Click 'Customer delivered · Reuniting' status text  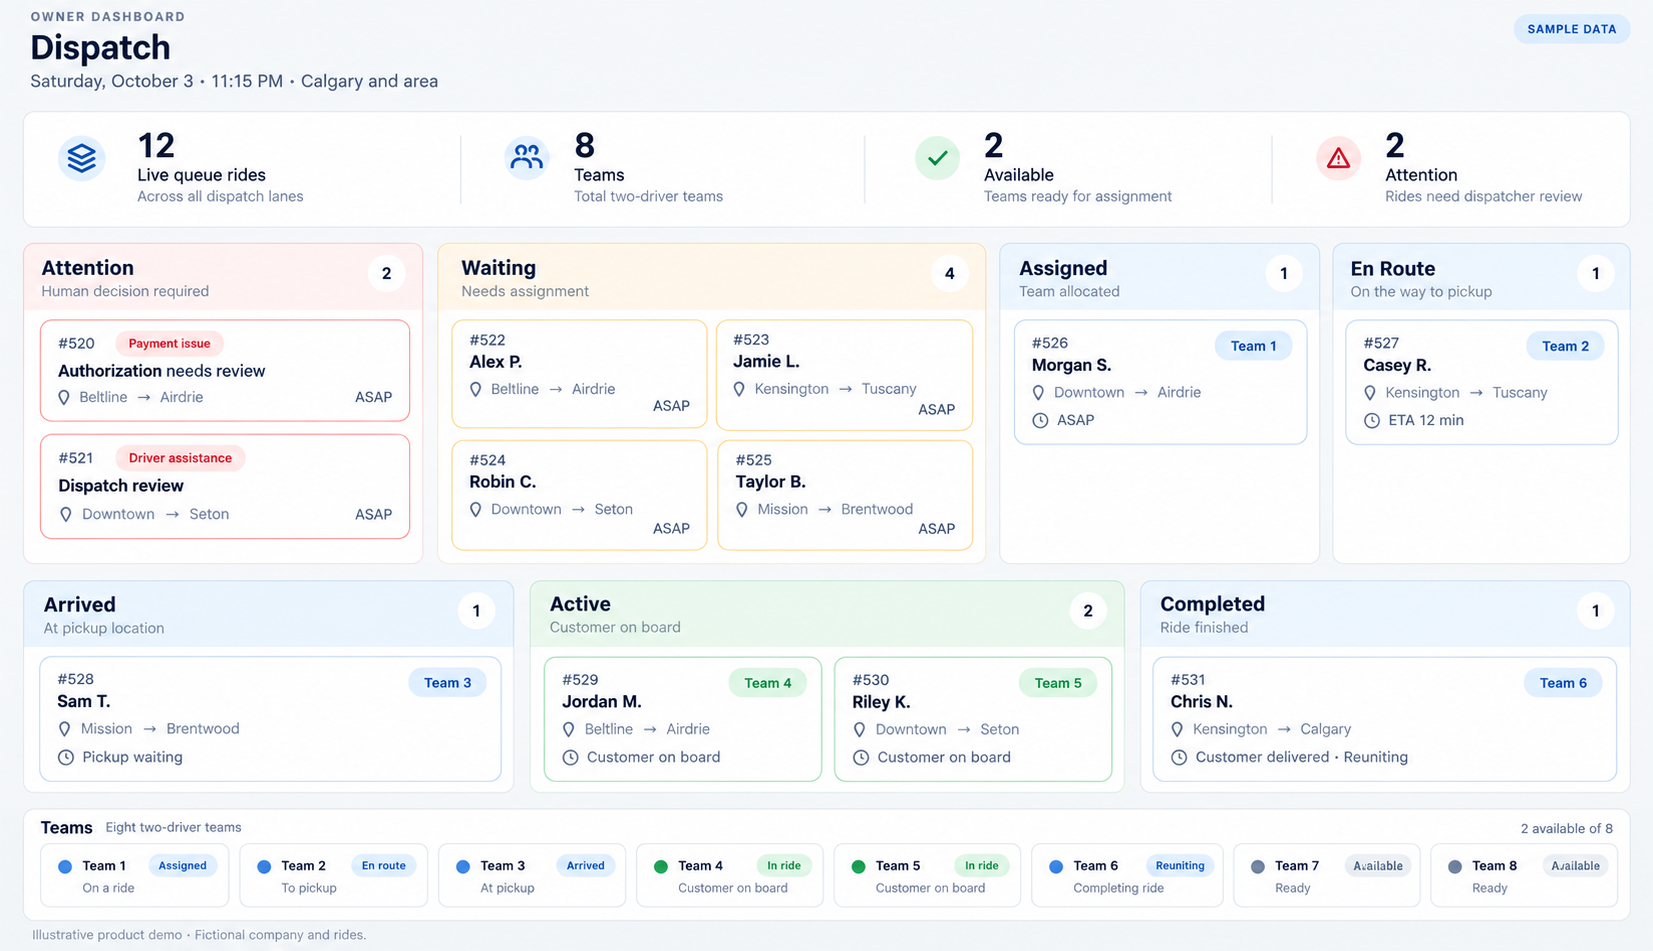[1301, 757]
